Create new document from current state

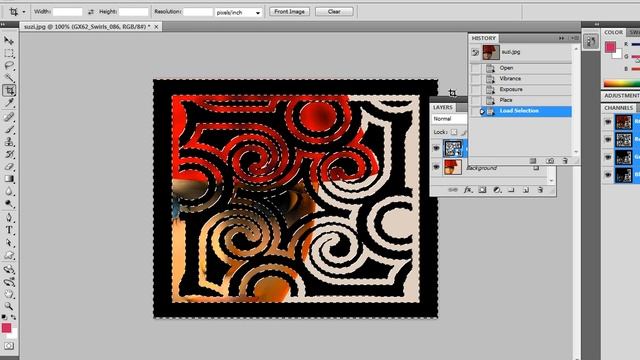(x=533, y=161)
